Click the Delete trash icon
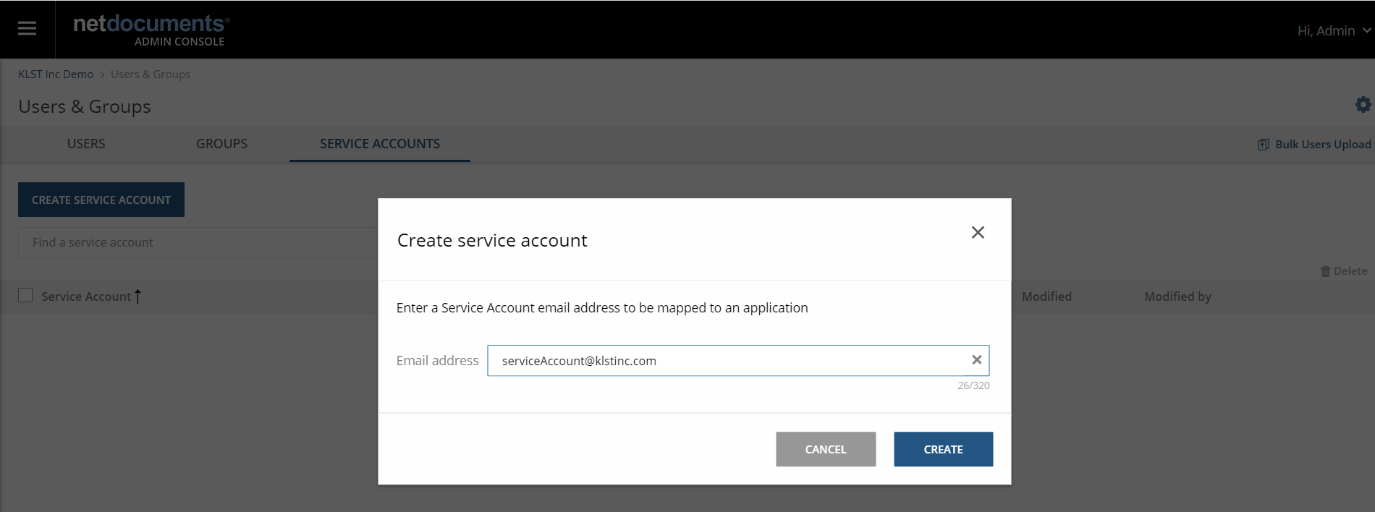The height and width of the screenshot is (512, 1375). [x=1326, y=271]
